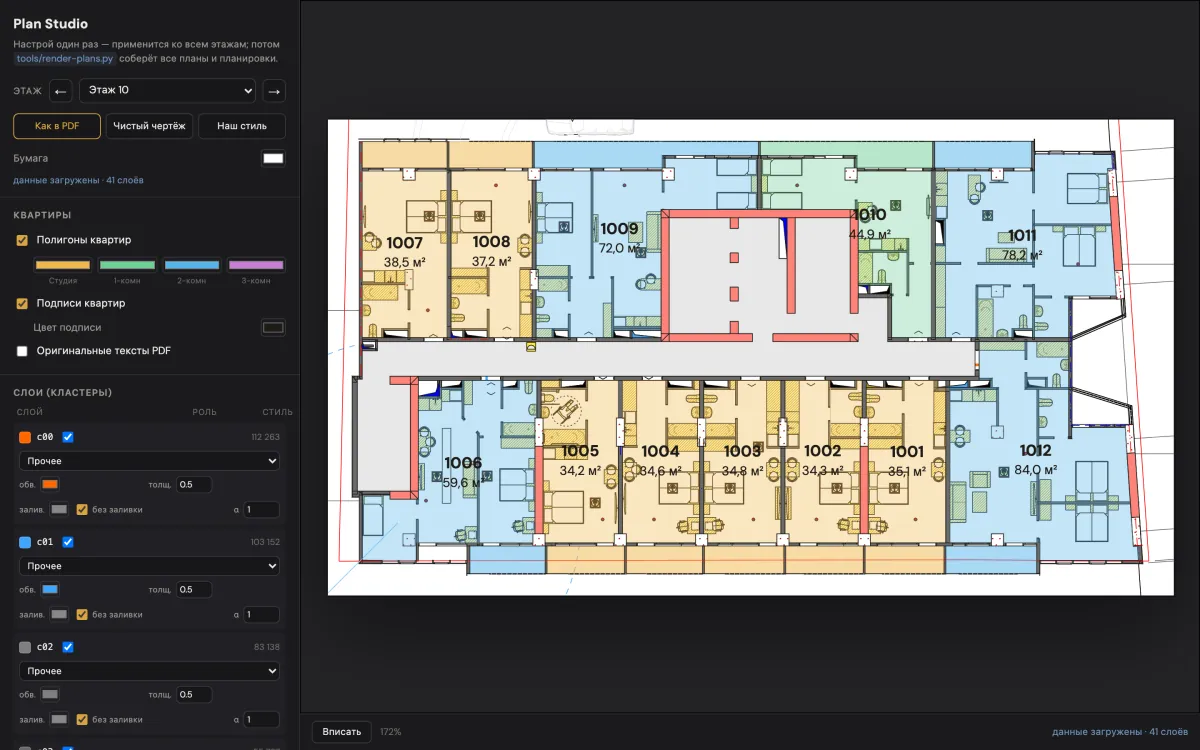This screenshot has height=750, width=1200.
Task: Edit the c00 thickness field
Action: pos(194,485)
